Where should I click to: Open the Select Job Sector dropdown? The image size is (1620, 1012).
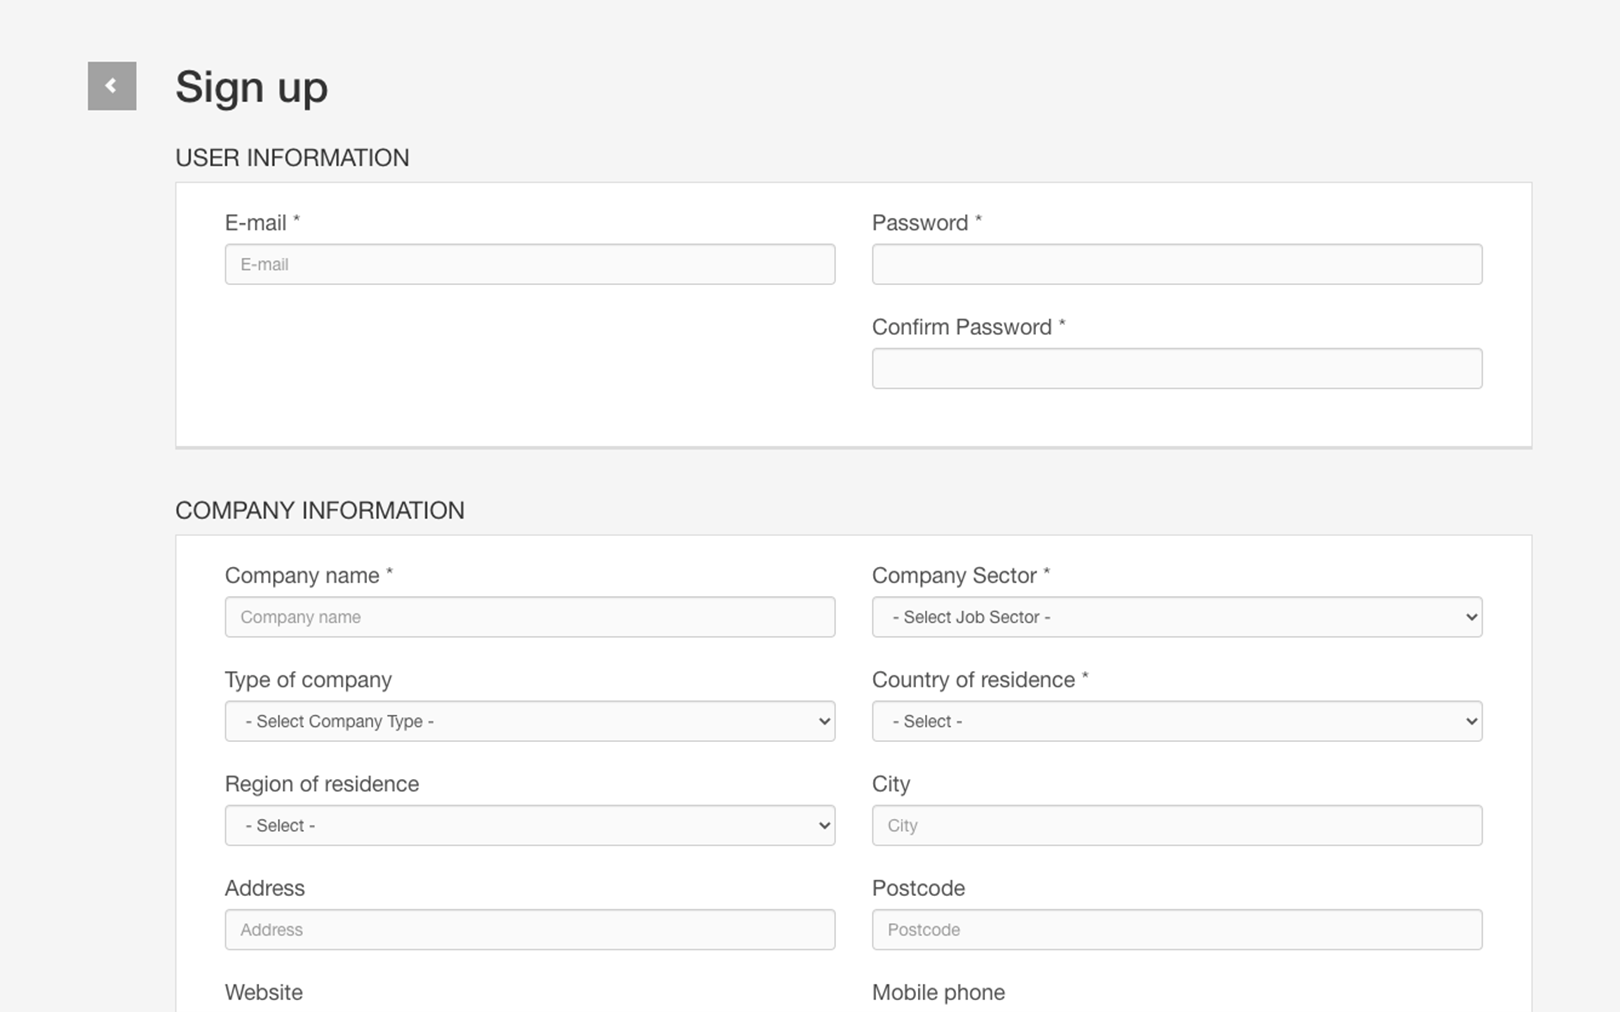tap(1177, 617)
